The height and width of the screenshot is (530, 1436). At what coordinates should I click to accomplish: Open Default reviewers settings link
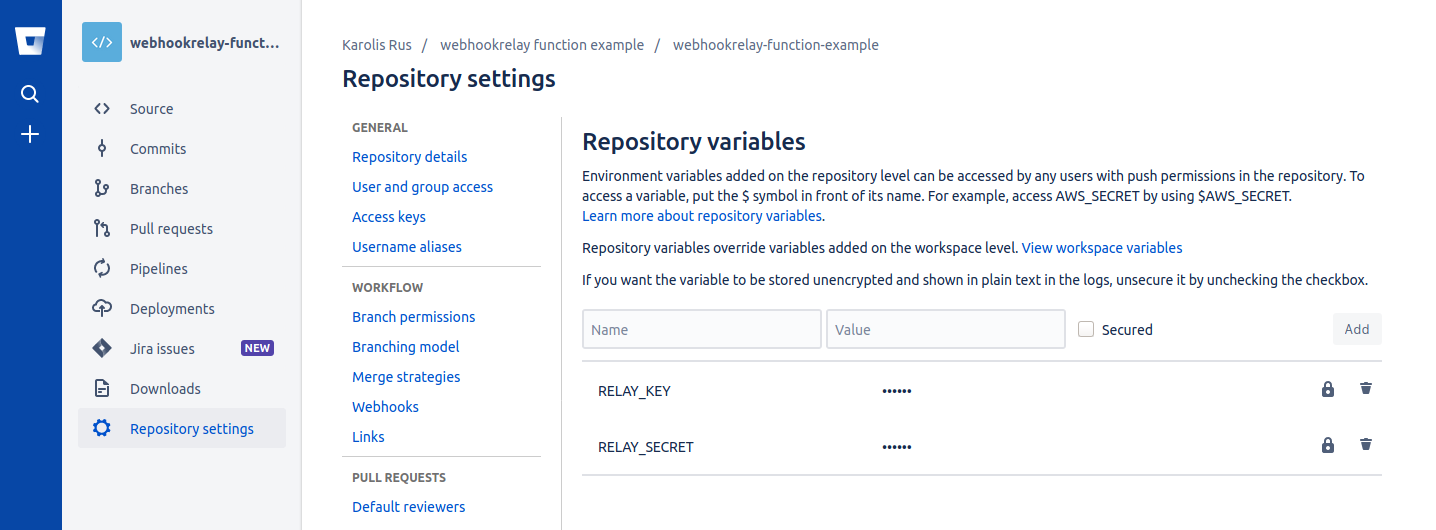(408, 507)
